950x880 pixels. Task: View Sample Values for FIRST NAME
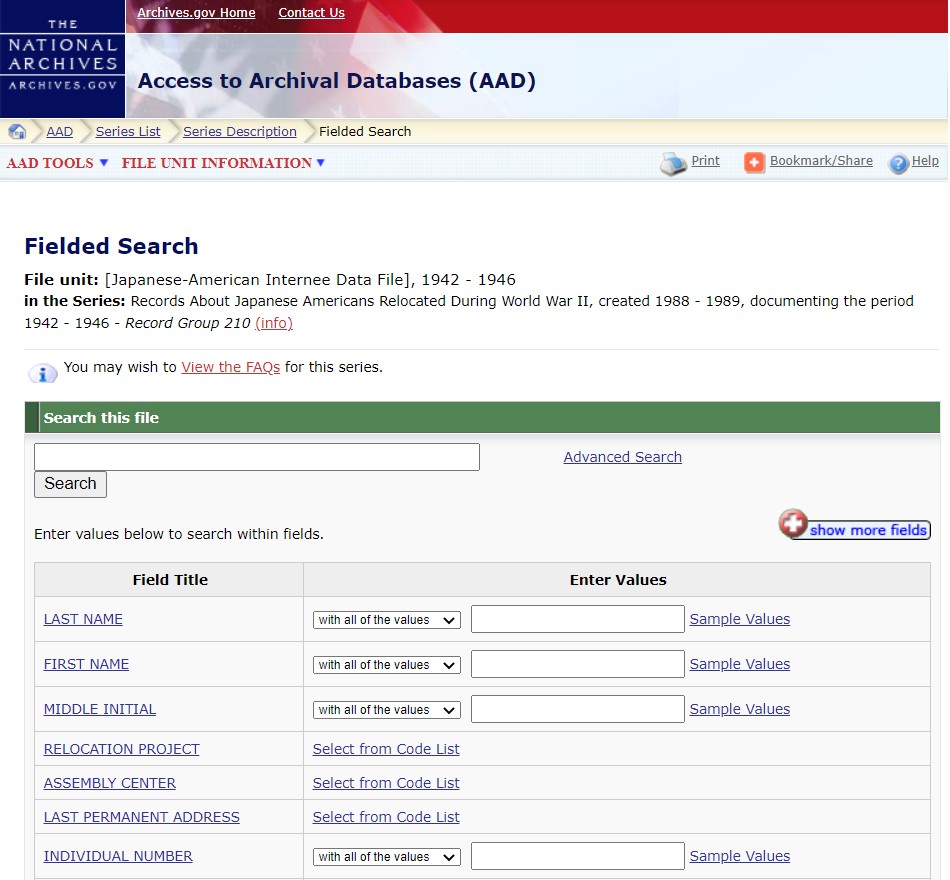pos(739,664)
